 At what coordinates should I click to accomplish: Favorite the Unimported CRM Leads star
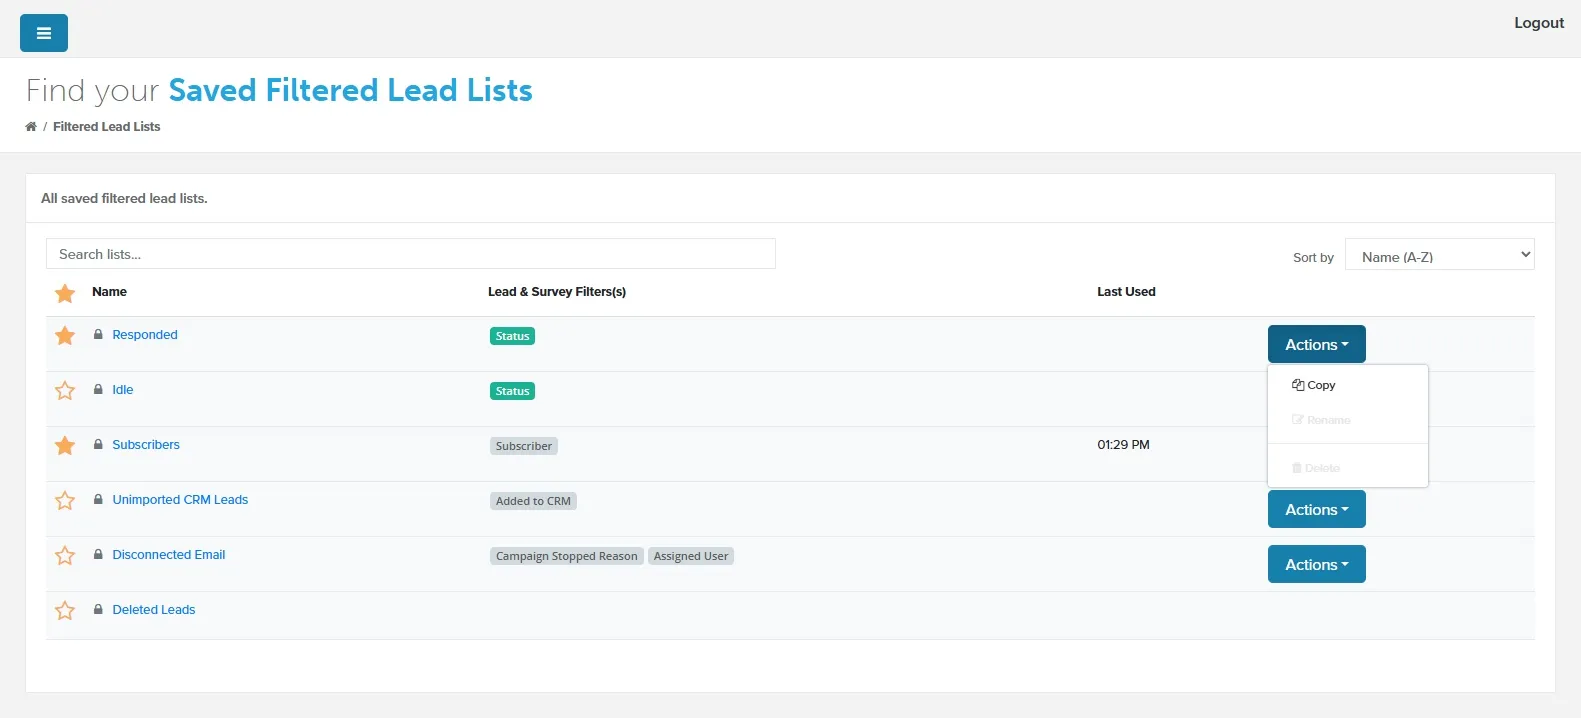pyautogui.click(x=65, y=500)
